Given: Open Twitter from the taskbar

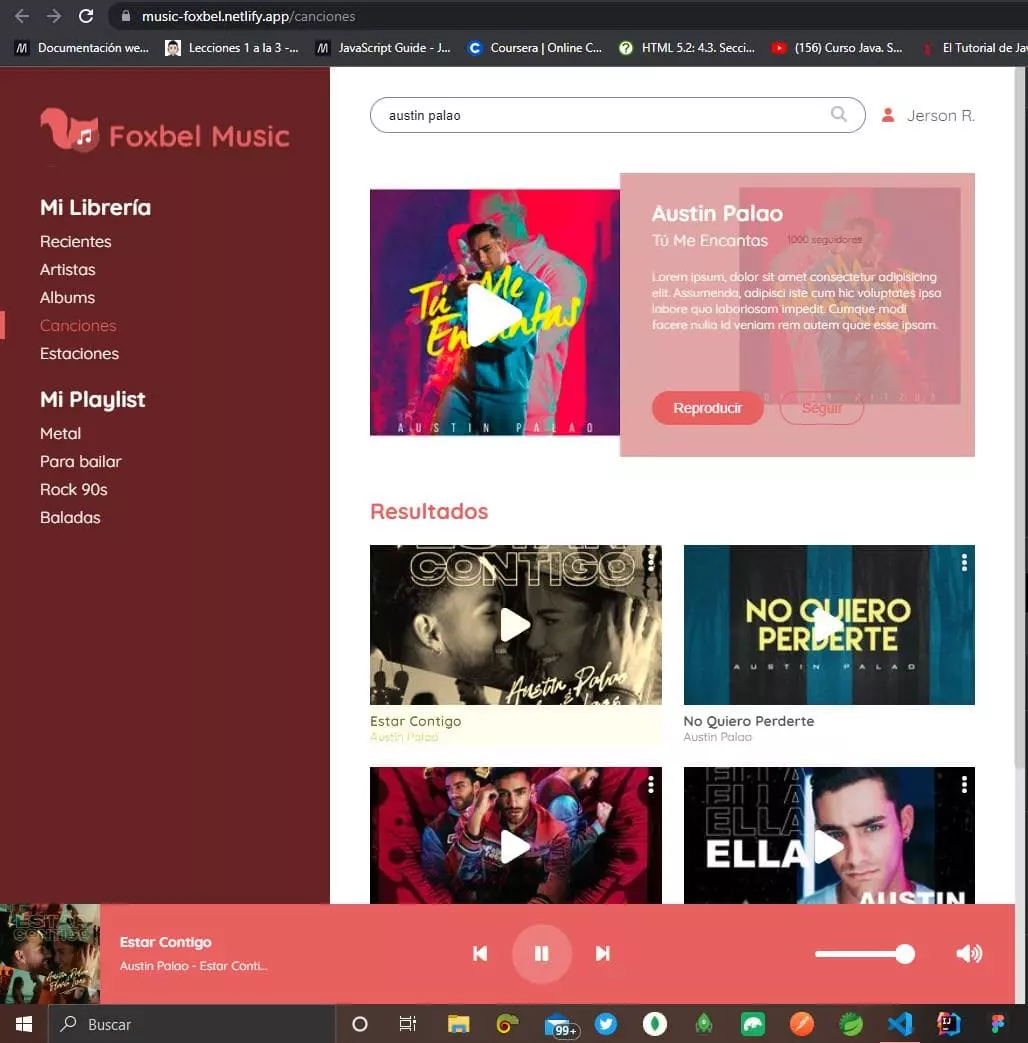Looking at the screenshot, I should tap(605, 1024).
